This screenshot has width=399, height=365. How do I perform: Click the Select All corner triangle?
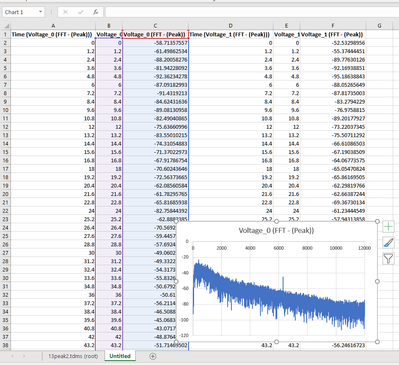click(x=6, y=26)
